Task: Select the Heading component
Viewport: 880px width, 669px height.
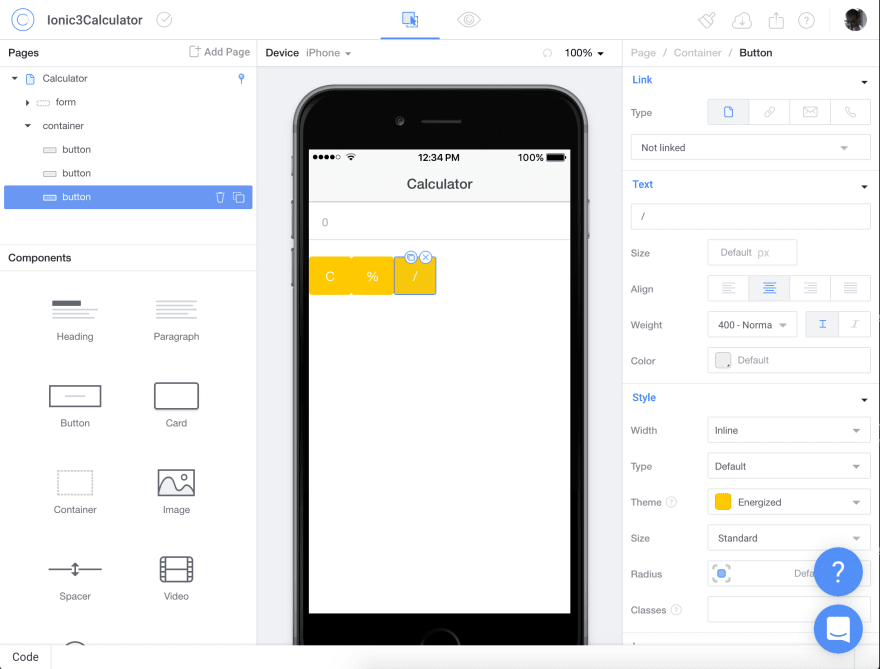Action: [x=75, y=320]
